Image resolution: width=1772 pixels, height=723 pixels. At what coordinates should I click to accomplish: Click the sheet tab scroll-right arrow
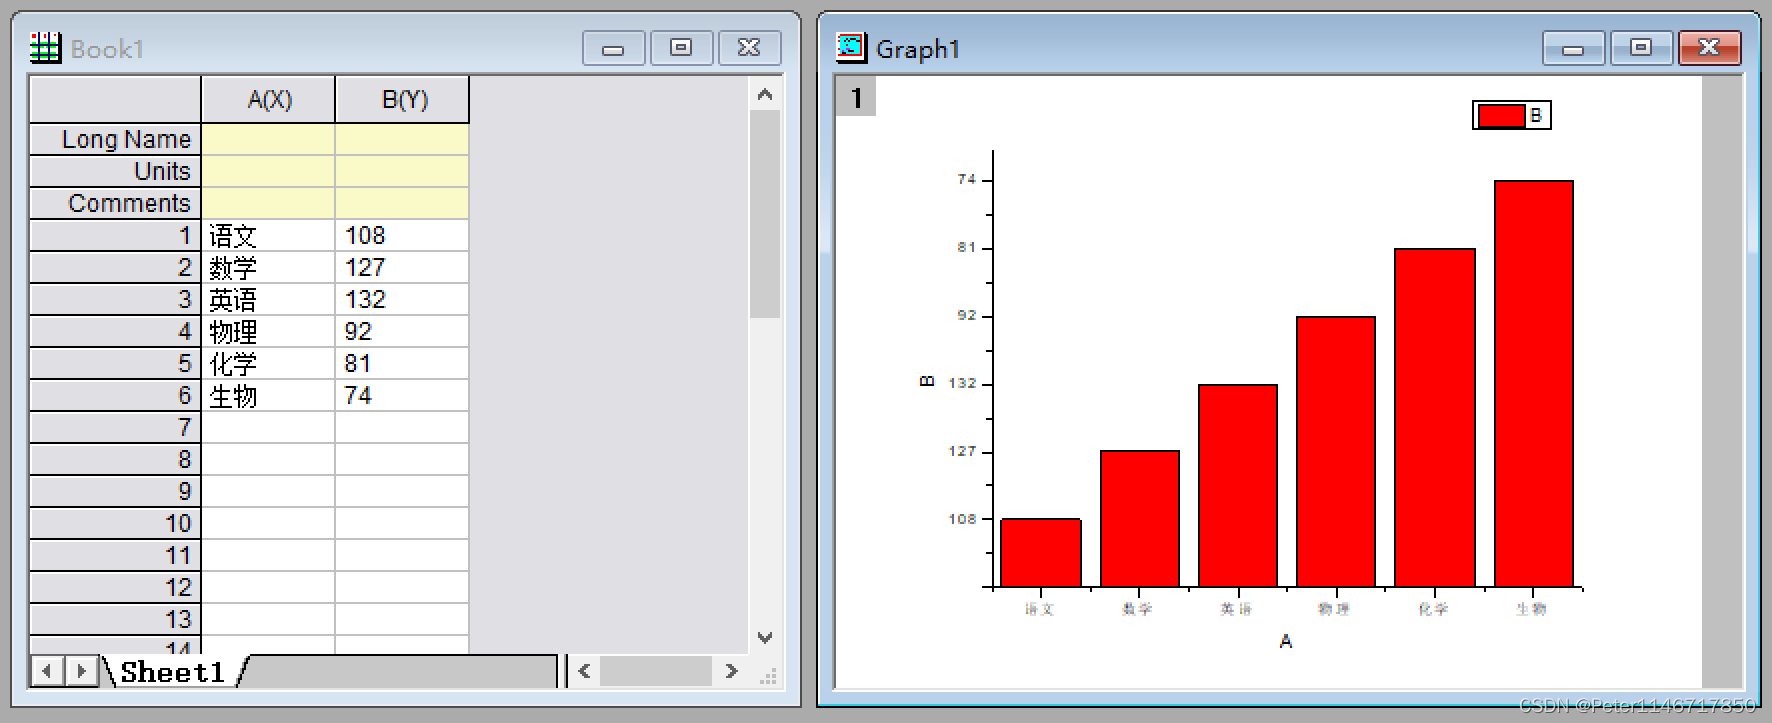(81, 671)
